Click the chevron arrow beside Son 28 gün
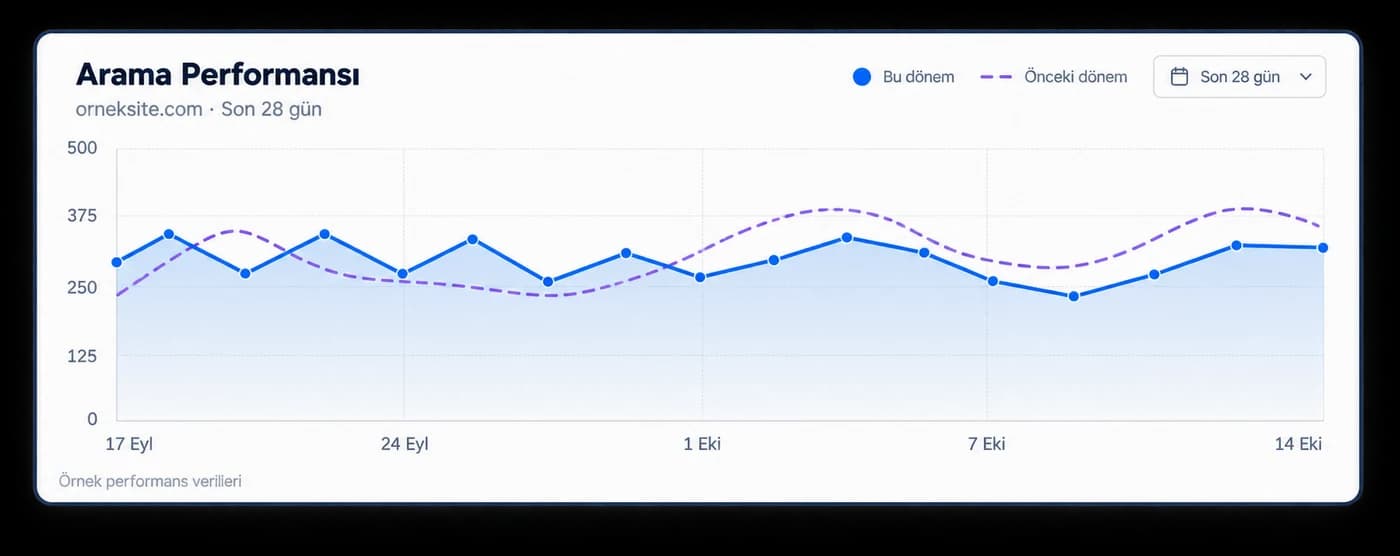Viewport: 1400px width, 556px height. click(1305, 77)
